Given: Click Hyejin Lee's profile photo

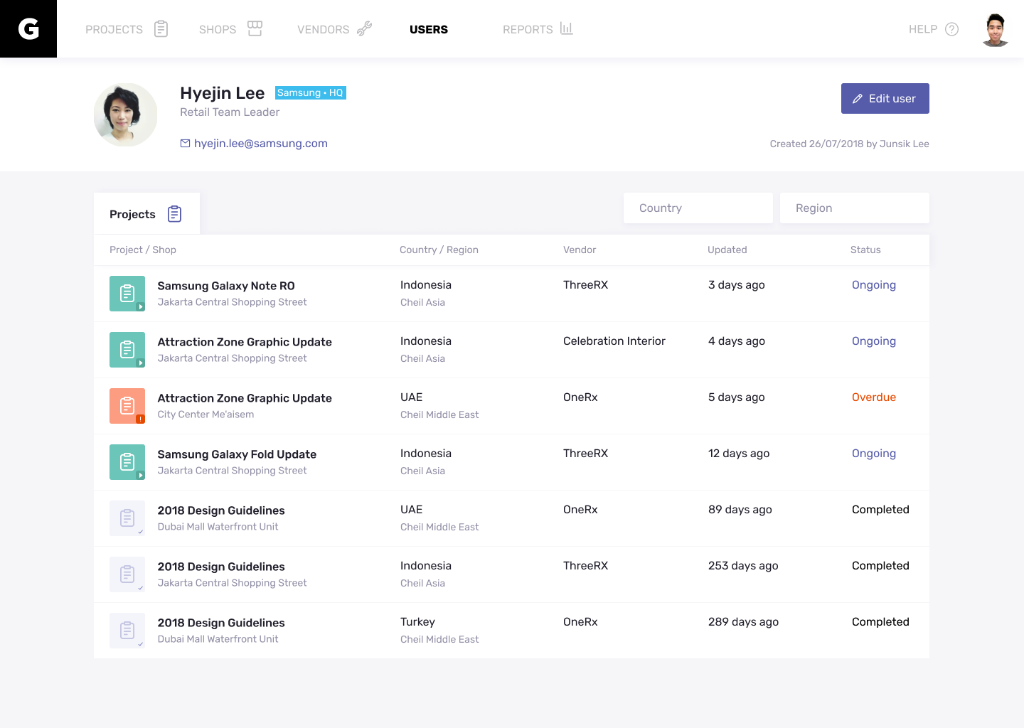Looking at the screenshot, I should (x=125, y=115).
